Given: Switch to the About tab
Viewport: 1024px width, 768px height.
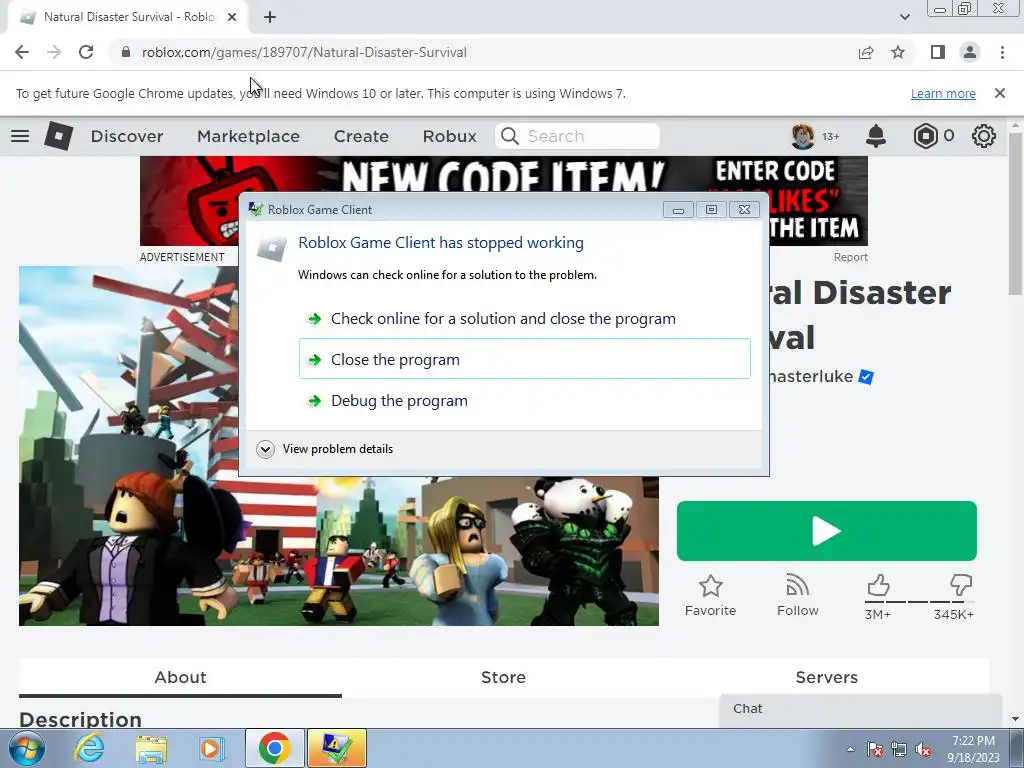Looking at the screenshot, I should (x=180, y=677).
